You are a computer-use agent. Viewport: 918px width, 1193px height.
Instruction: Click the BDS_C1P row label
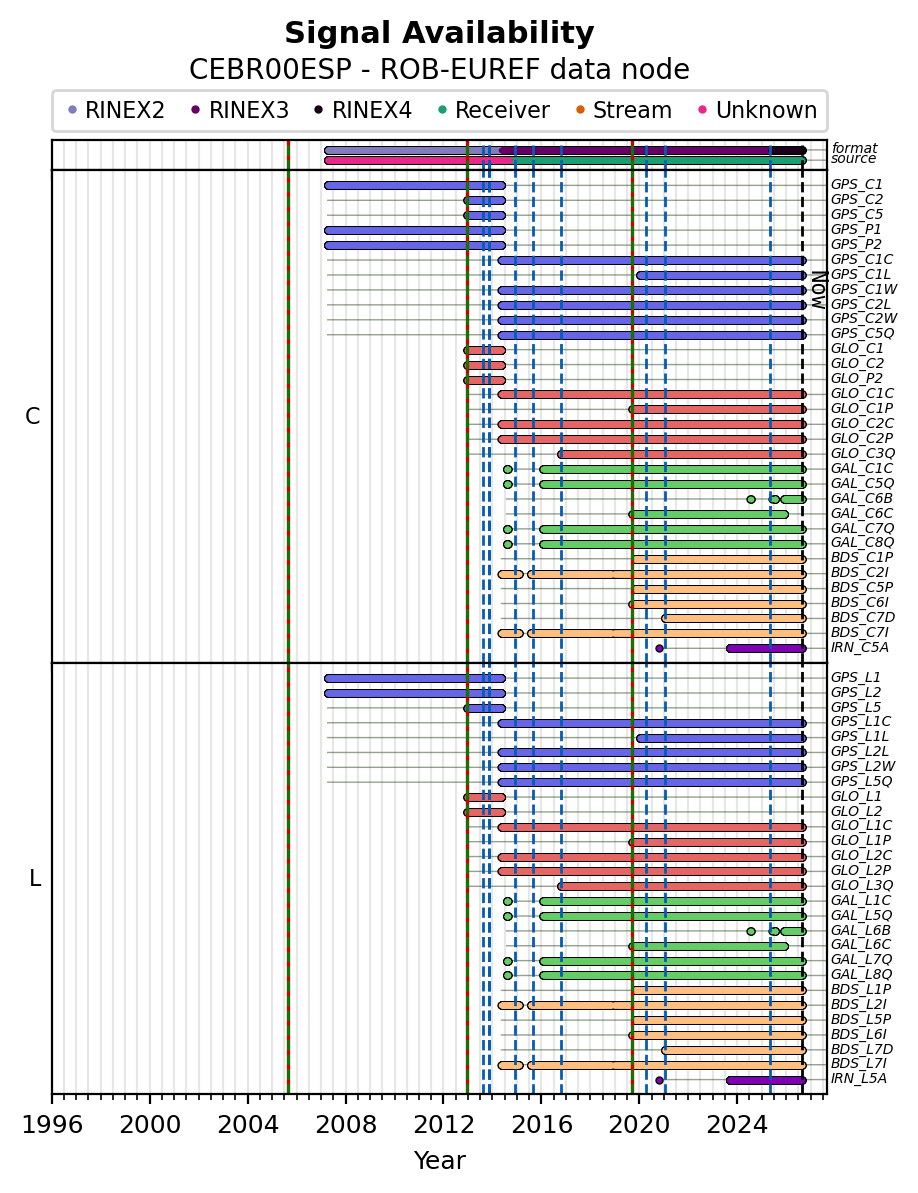[x=862, y=558]
